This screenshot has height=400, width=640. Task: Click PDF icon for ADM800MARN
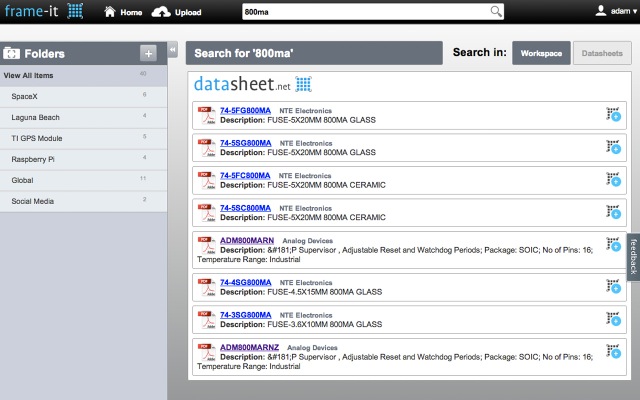point(207,245)
